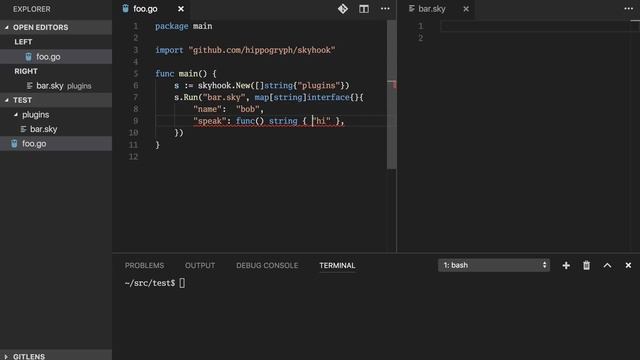Click the Go file icon beside foo.go in TEST tree
The height and width of the screenshot is (360, 640).
pyautogui.click(x=14, y=144)
